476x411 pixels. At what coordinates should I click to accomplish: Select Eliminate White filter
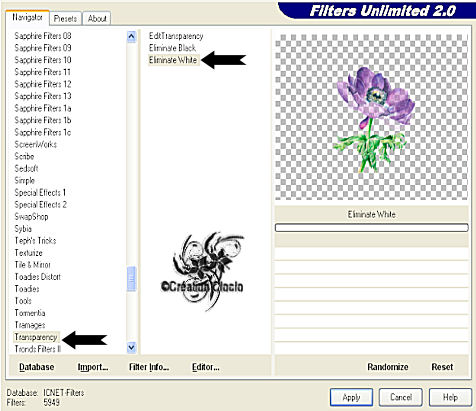173,60
